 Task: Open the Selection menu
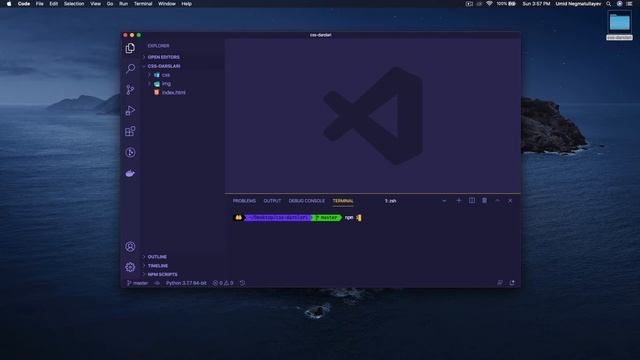[x=74, y=4]
